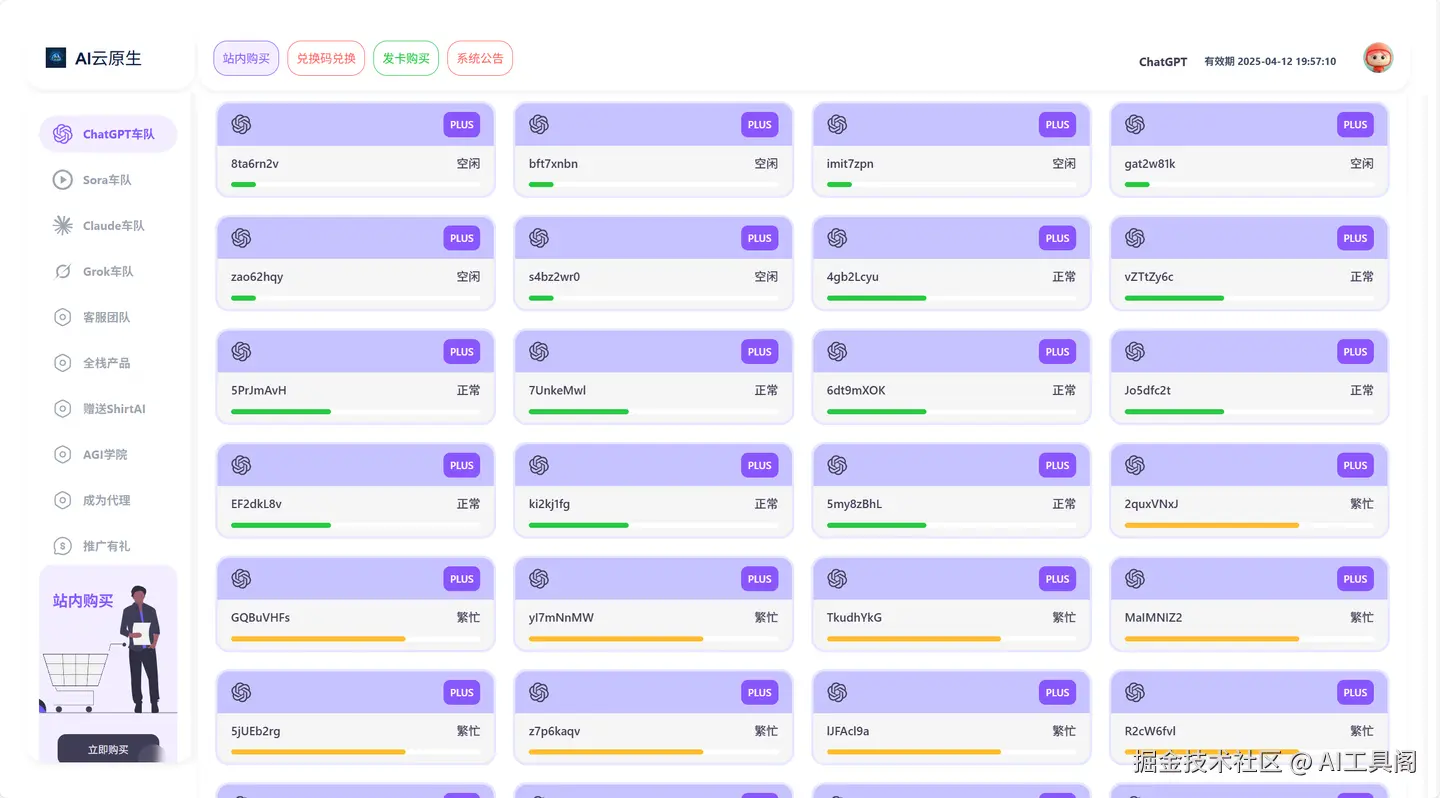The image size is (1440, 798).
Task: Click the green usage bar on 4gb2Lcyu
Action: 876,298
